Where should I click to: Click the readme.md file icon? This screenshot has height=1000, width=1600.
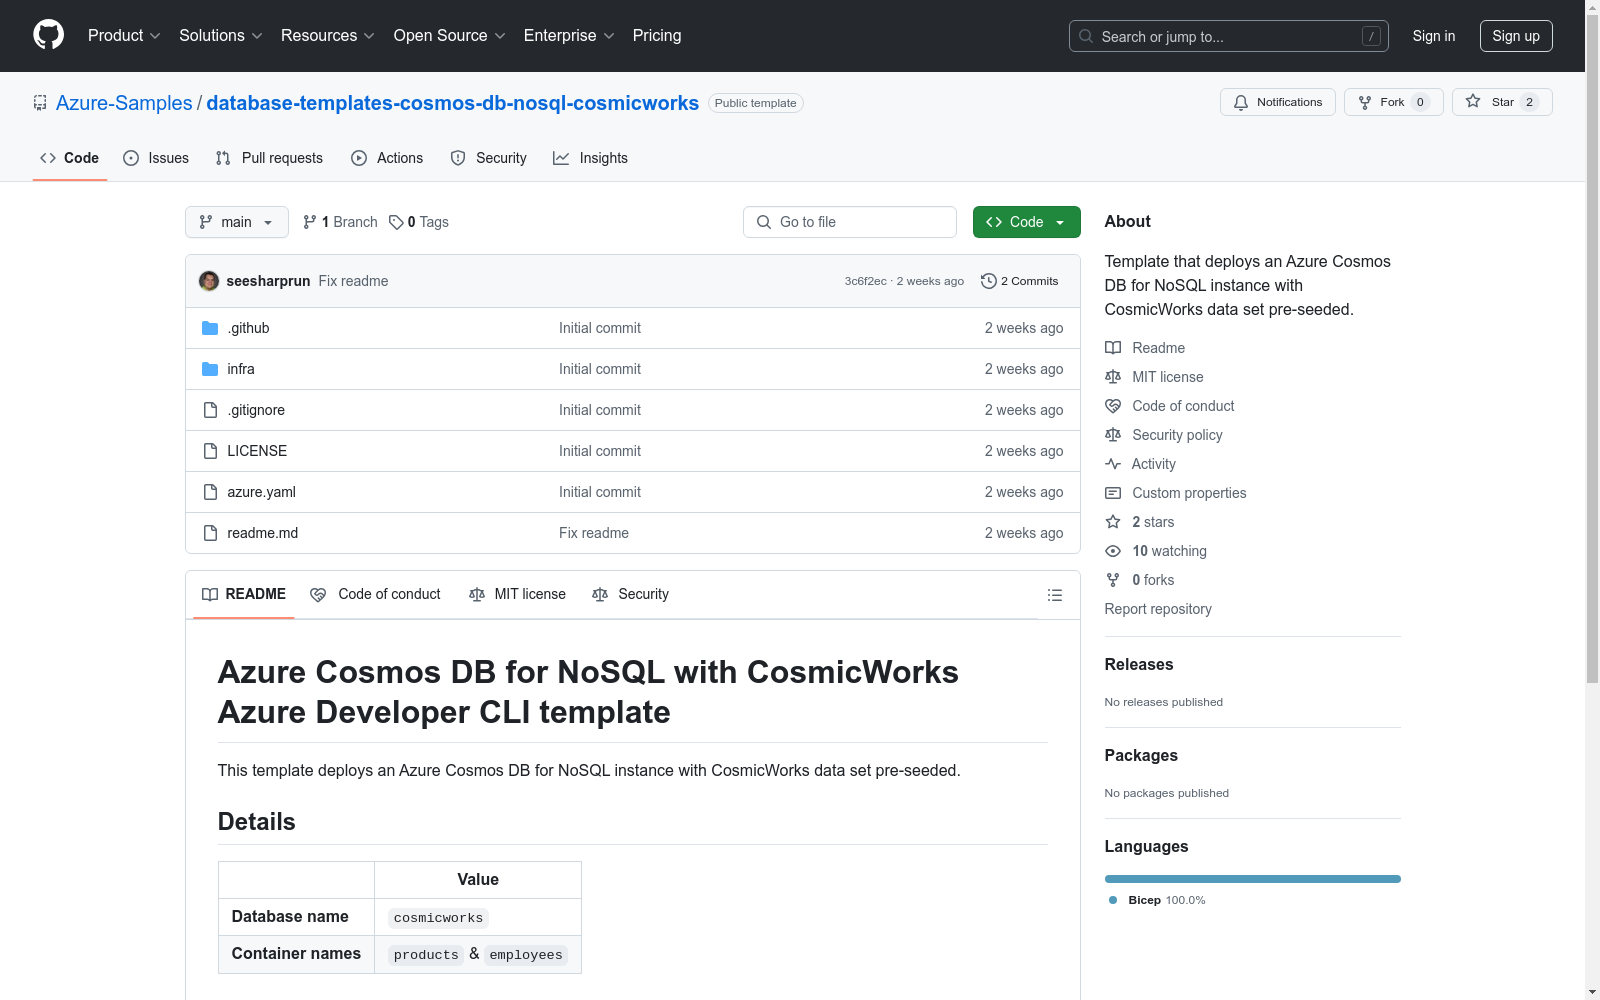(210, 533)
